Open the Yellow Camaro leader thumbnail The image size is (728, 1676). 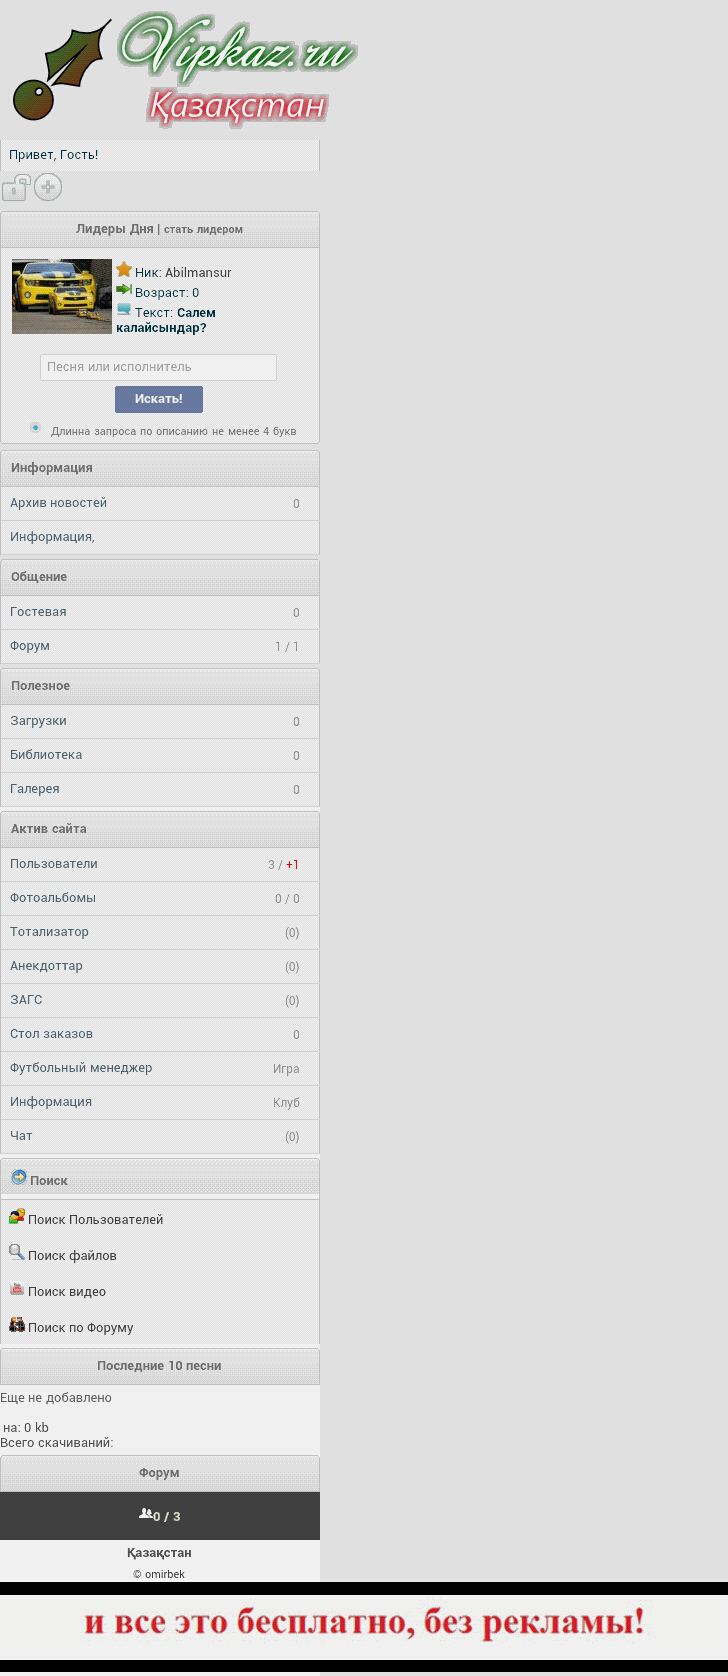pos(62,297)
